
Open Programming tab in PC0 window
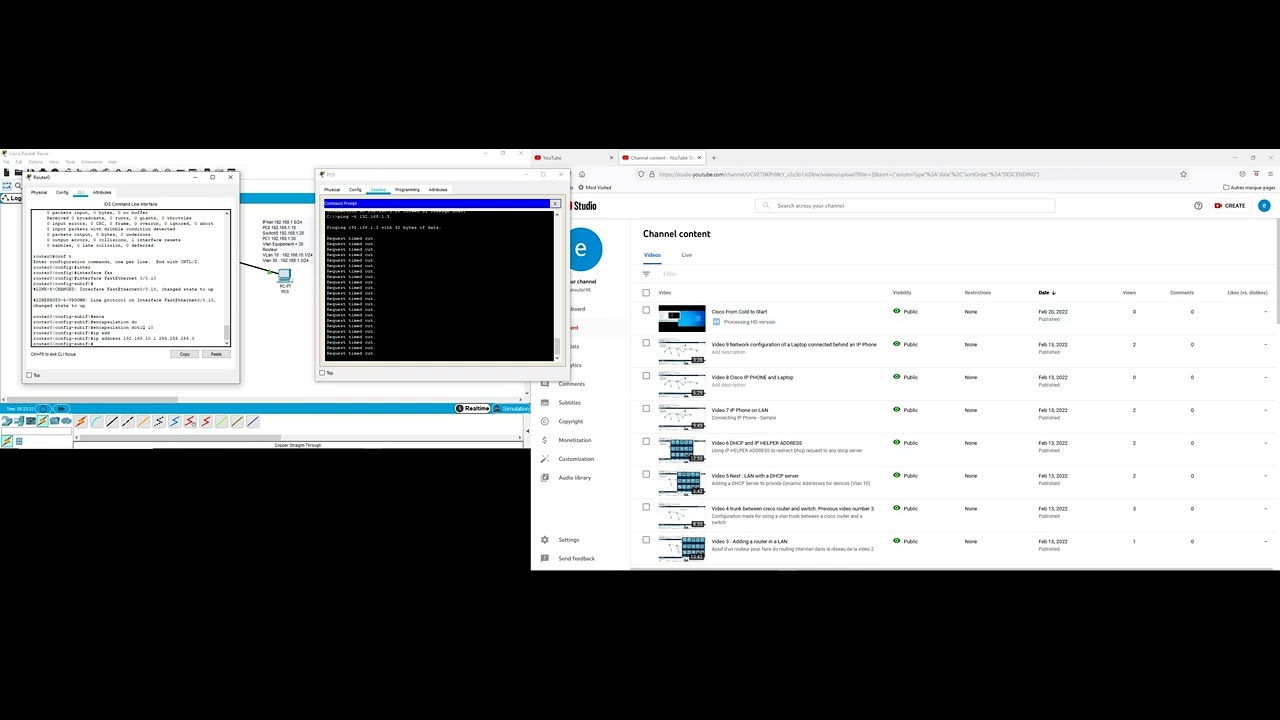click(407, 189)
